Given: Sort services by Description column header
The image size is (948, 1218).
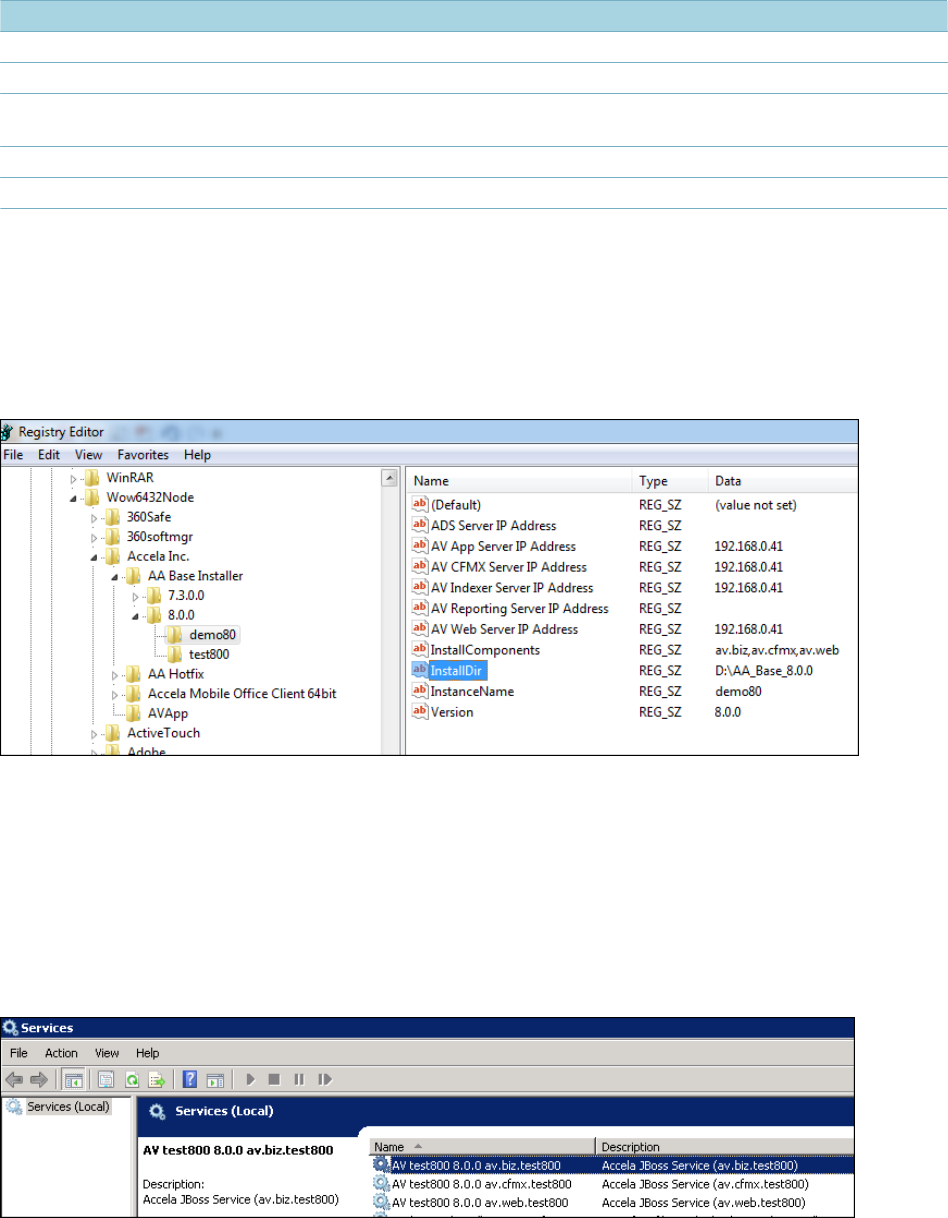Looking at the screenshot, I should click(x=725, y=1147).
